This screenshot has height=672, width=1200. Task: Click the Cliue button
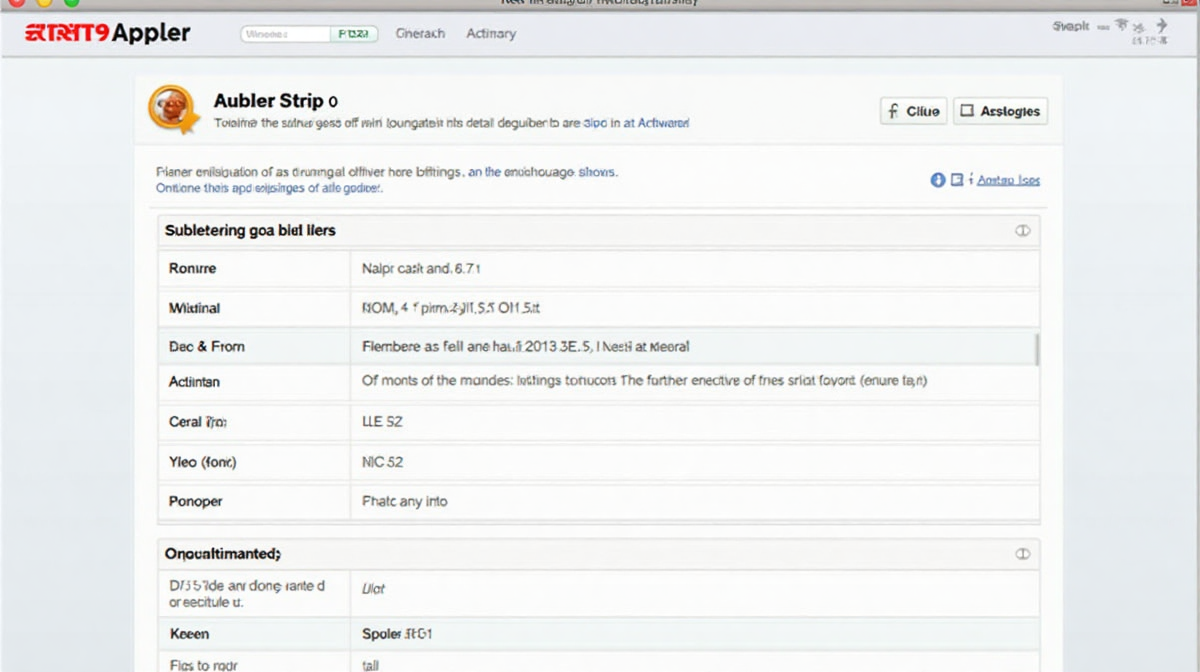[x=913, y=111]
